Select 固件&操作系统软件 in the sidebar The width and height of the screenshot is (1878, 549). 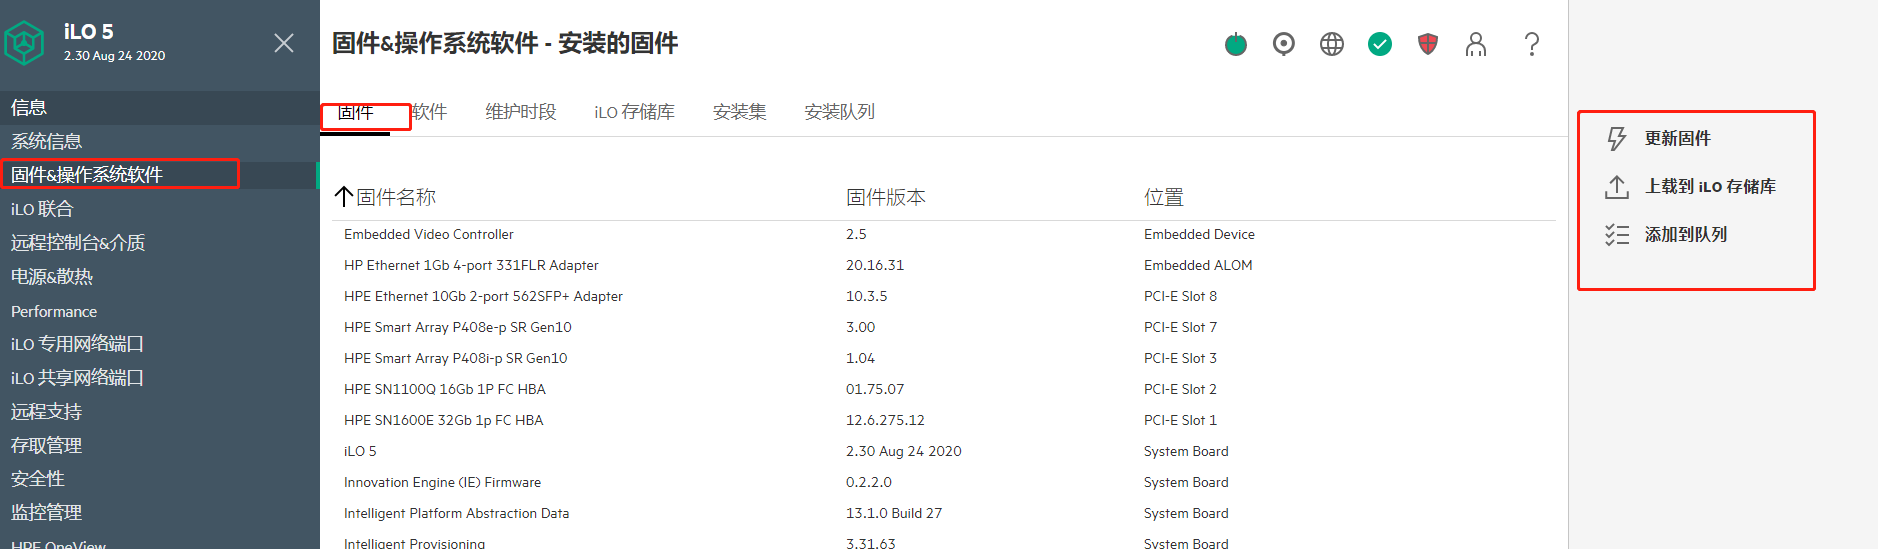[x=160, y=175]
